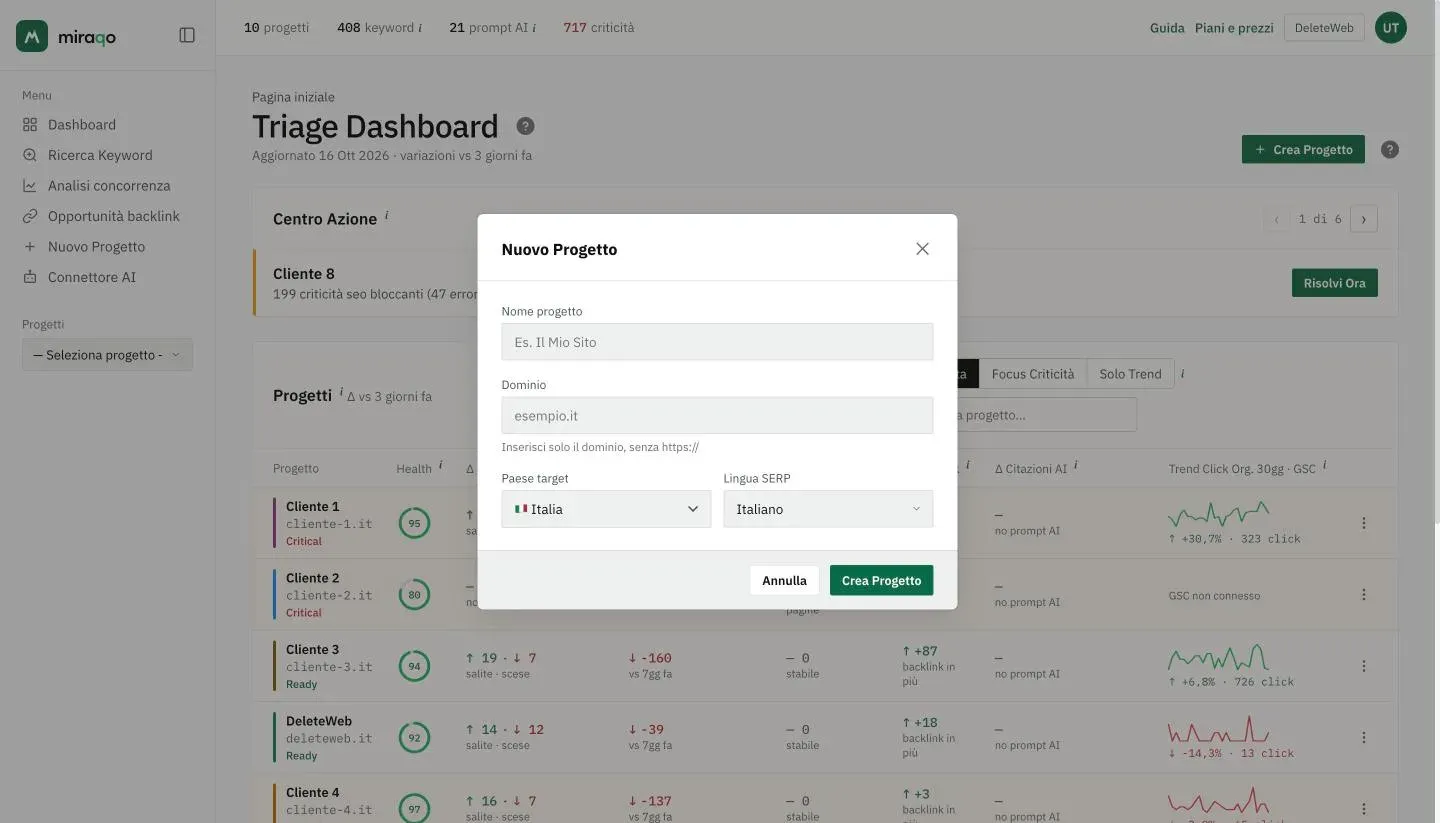Open Piani e prezzi link
Image resolution: width=1440 pixels, height=823 pixels.
point(1234,28)
